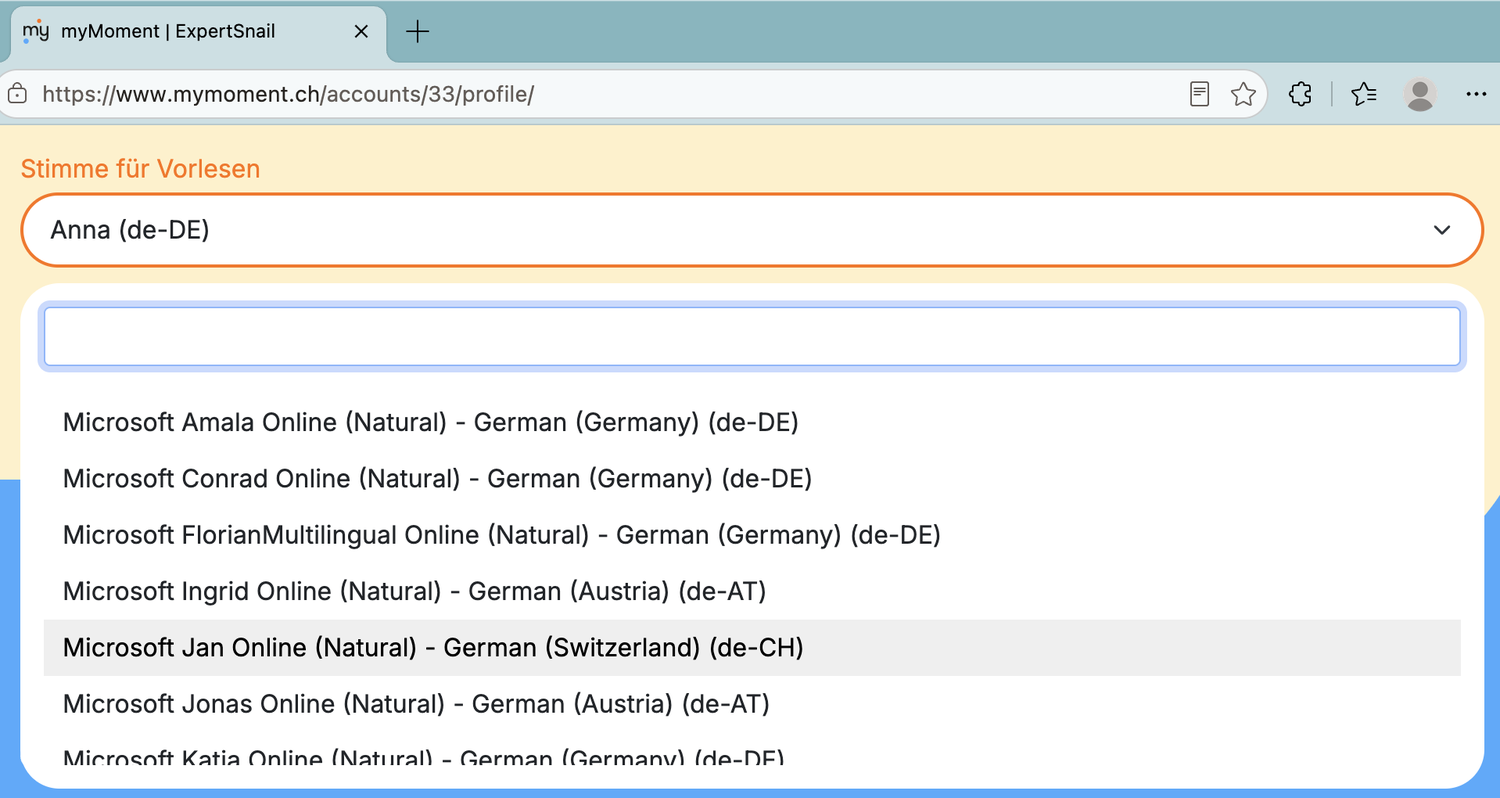Screen dimensions: 1500x798
Task: Click the myMoment favicon in the tab
Action: coord(36,31)
